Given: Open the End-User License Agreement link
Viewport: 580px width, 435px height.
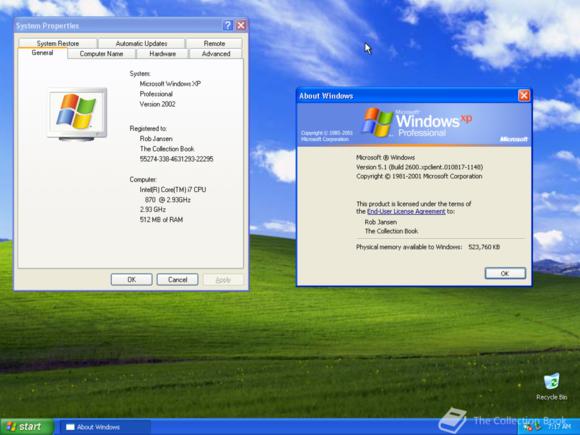Looking at the screenshot, I should coord(406,212).
